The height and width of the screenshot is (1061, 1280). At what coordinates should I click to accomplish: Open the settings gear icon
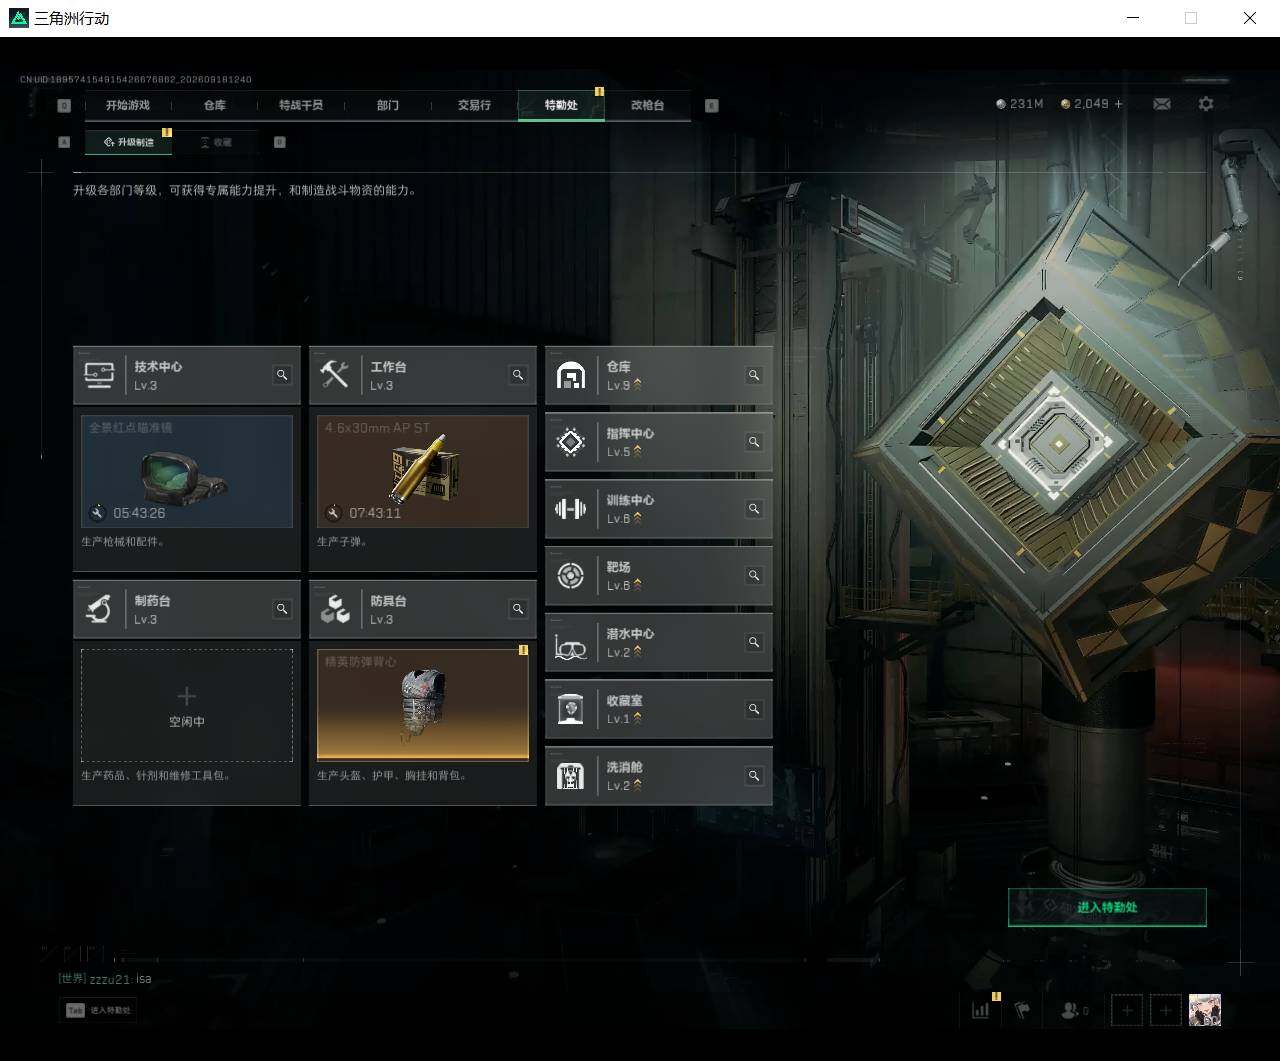pos(1206,104)
